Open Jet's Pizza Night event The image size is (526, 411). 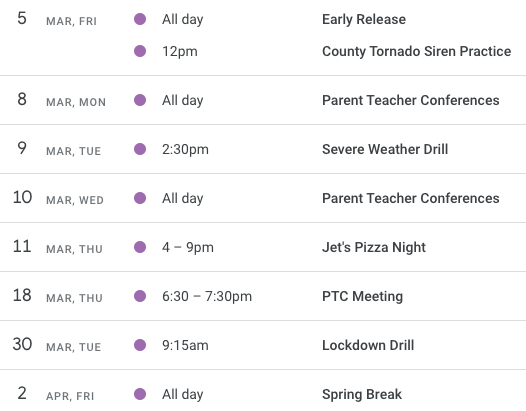pyautogui.click(x=374, y=247)
